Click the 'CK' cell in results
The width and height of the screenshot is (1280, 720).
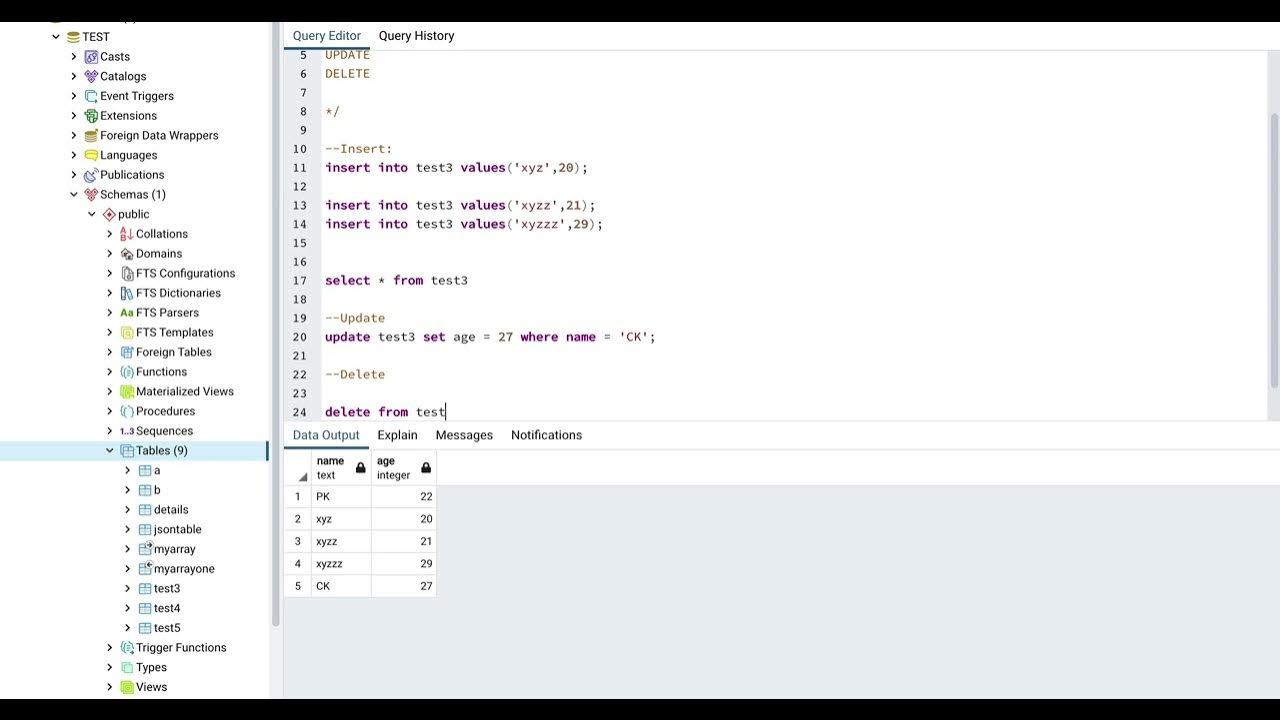pos(340,586)
